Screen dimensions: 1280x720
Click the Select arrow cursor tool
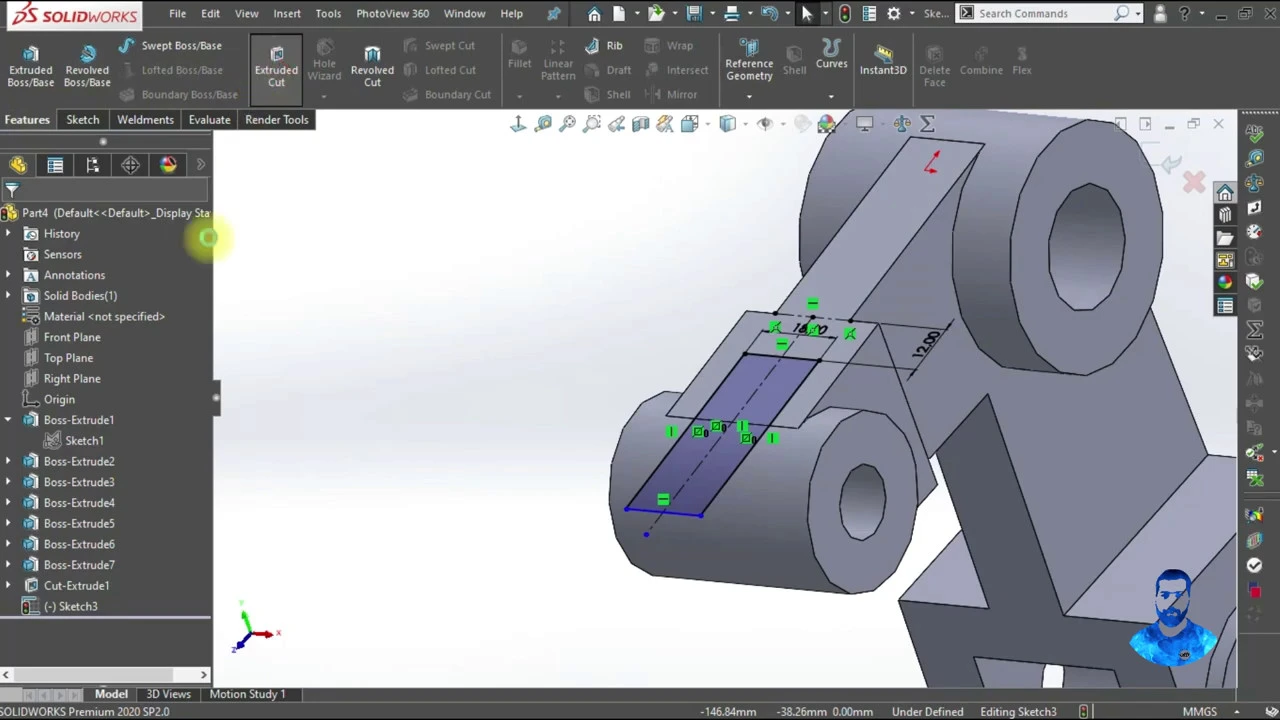point(807,14)
